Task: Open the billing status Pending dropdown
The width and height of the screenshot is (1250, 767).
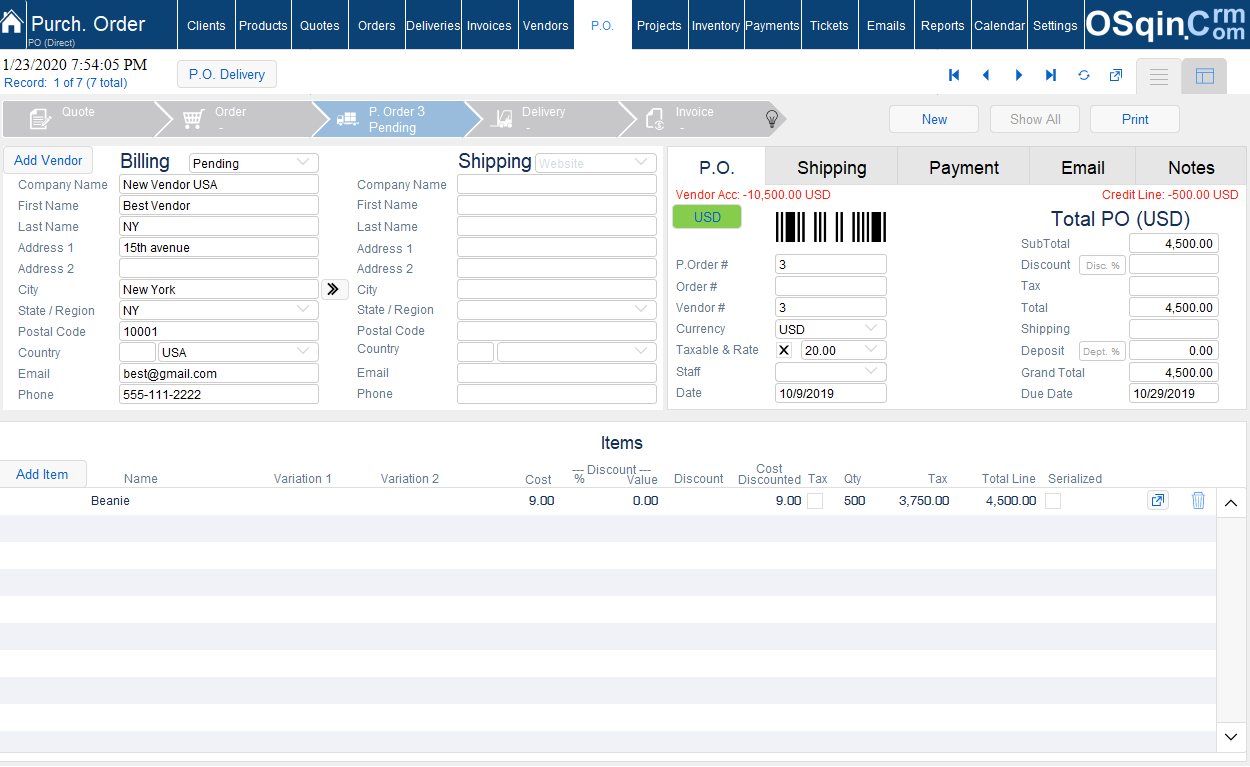Action: (254, 163)
